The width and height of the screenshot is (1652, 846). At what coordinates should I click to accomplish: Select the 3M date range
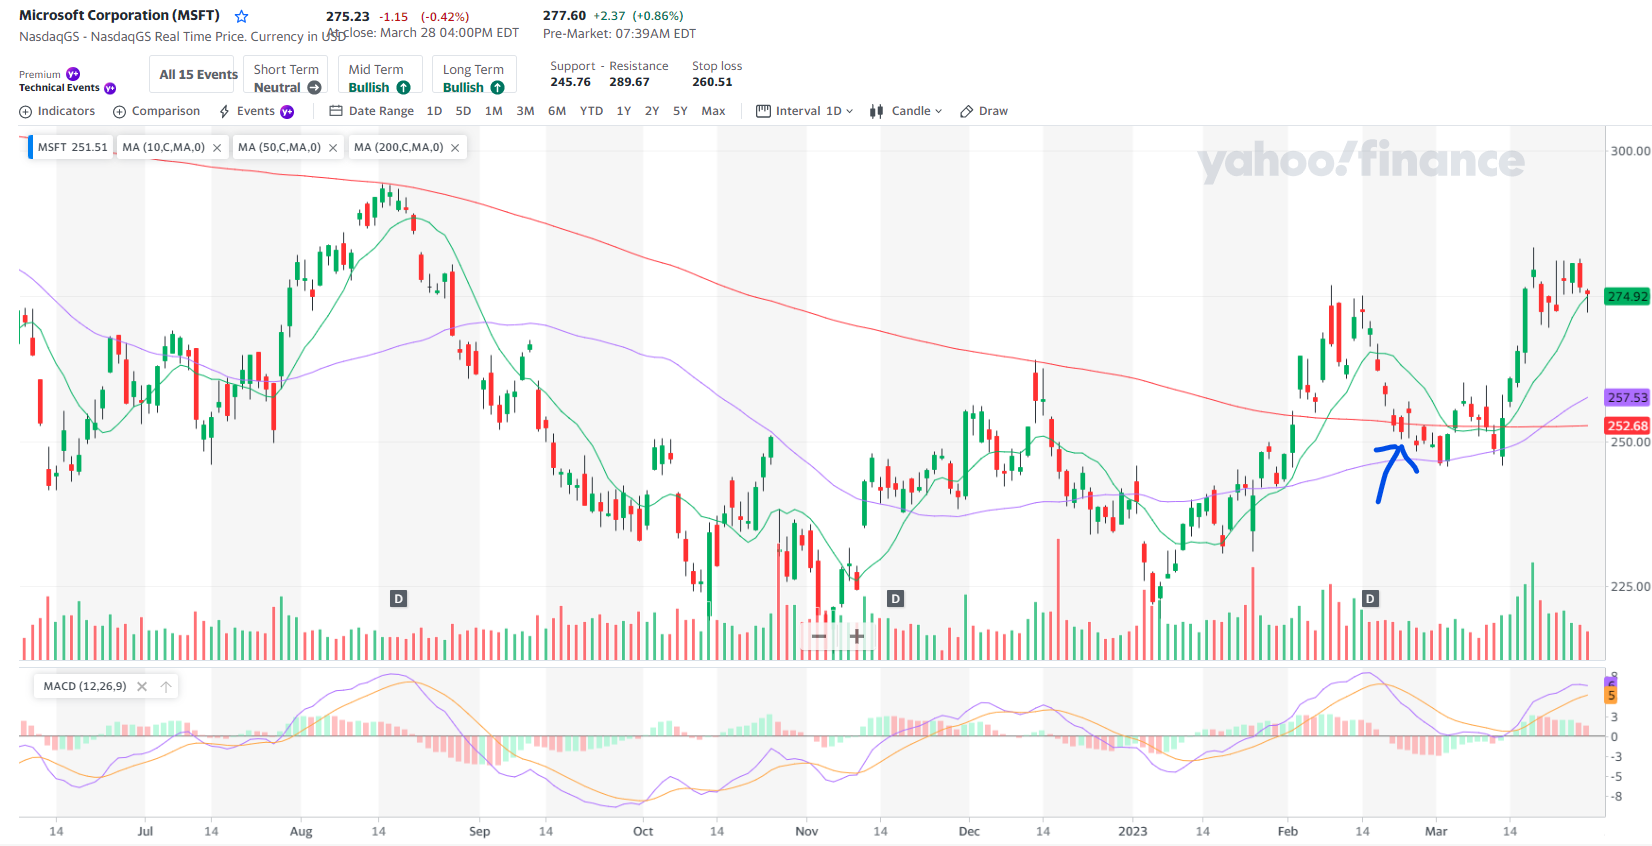click(525, 111)
